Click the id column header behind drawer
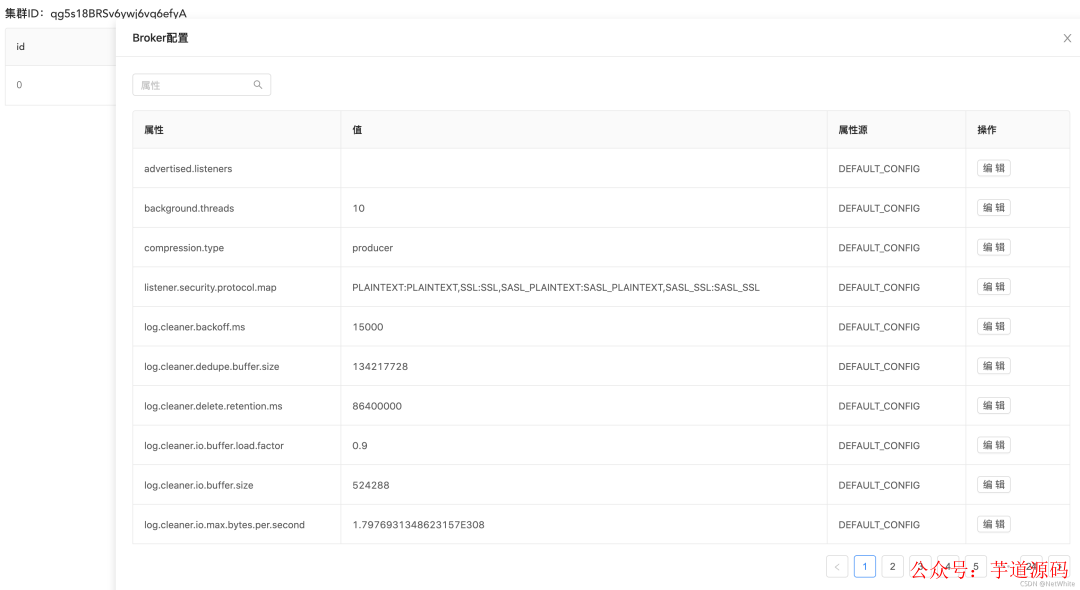1080x590 pixels. point(21,47)
